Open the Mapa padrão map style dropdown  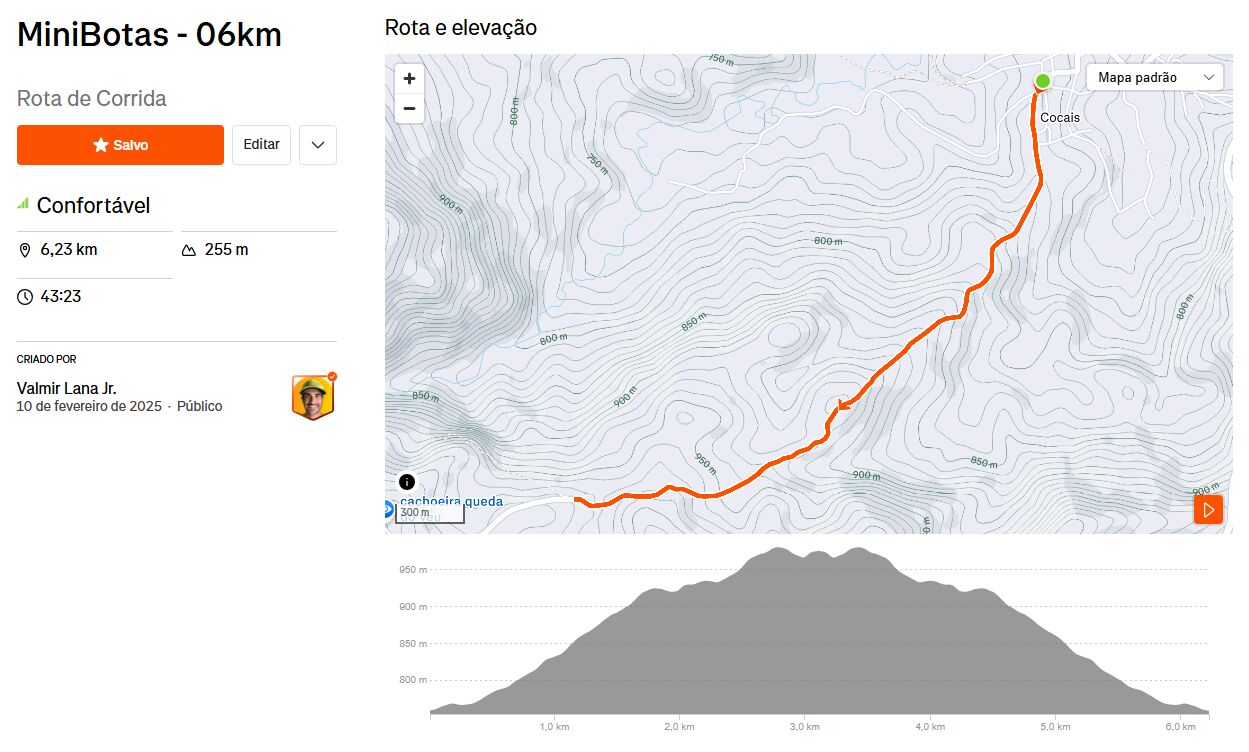[1154, 77]
